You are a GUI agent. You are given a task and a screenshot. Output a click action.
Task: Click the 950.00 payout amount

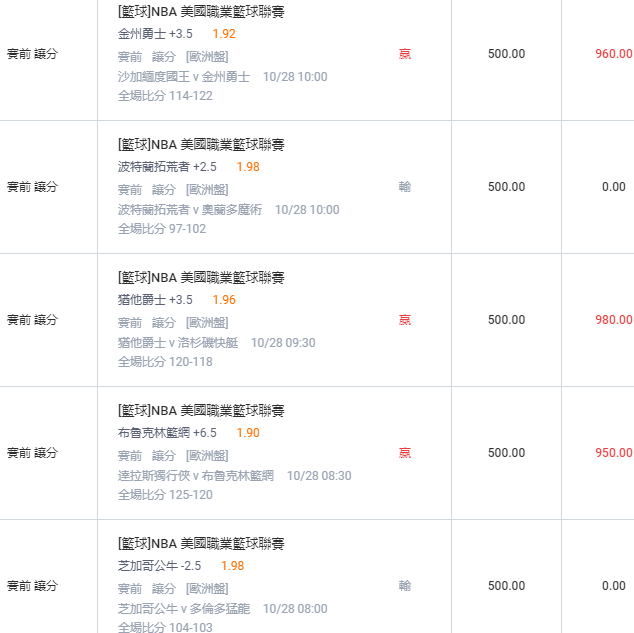(x=613, y=453)
